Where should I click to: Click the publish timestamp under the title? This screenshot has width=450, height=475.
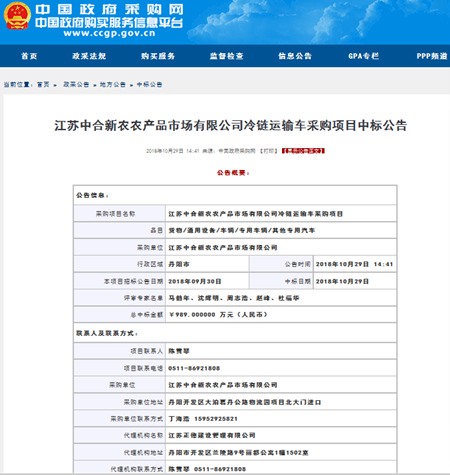tap(173, 151)
